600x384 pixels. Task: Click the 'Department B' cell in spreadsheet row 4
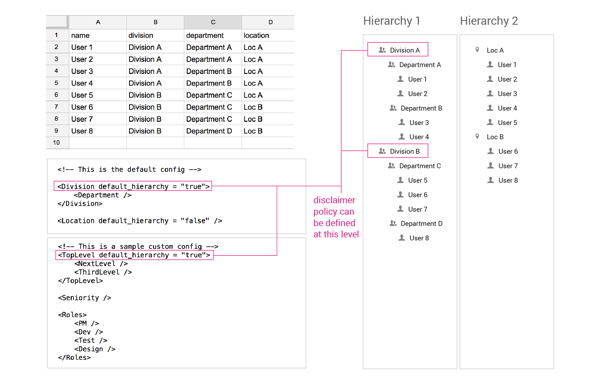(213, 71)
